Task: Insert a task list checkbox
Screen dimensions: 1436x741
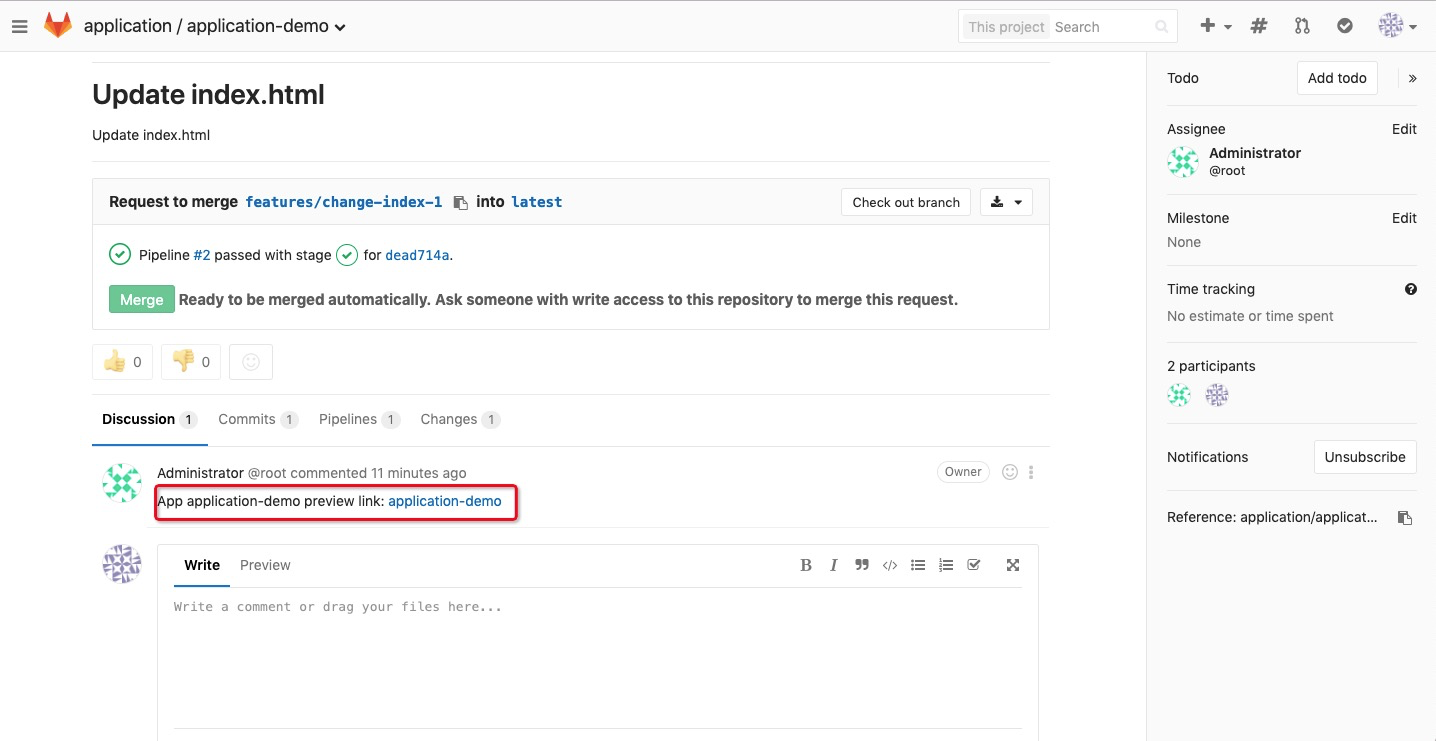Action: [x=974, y=565]
